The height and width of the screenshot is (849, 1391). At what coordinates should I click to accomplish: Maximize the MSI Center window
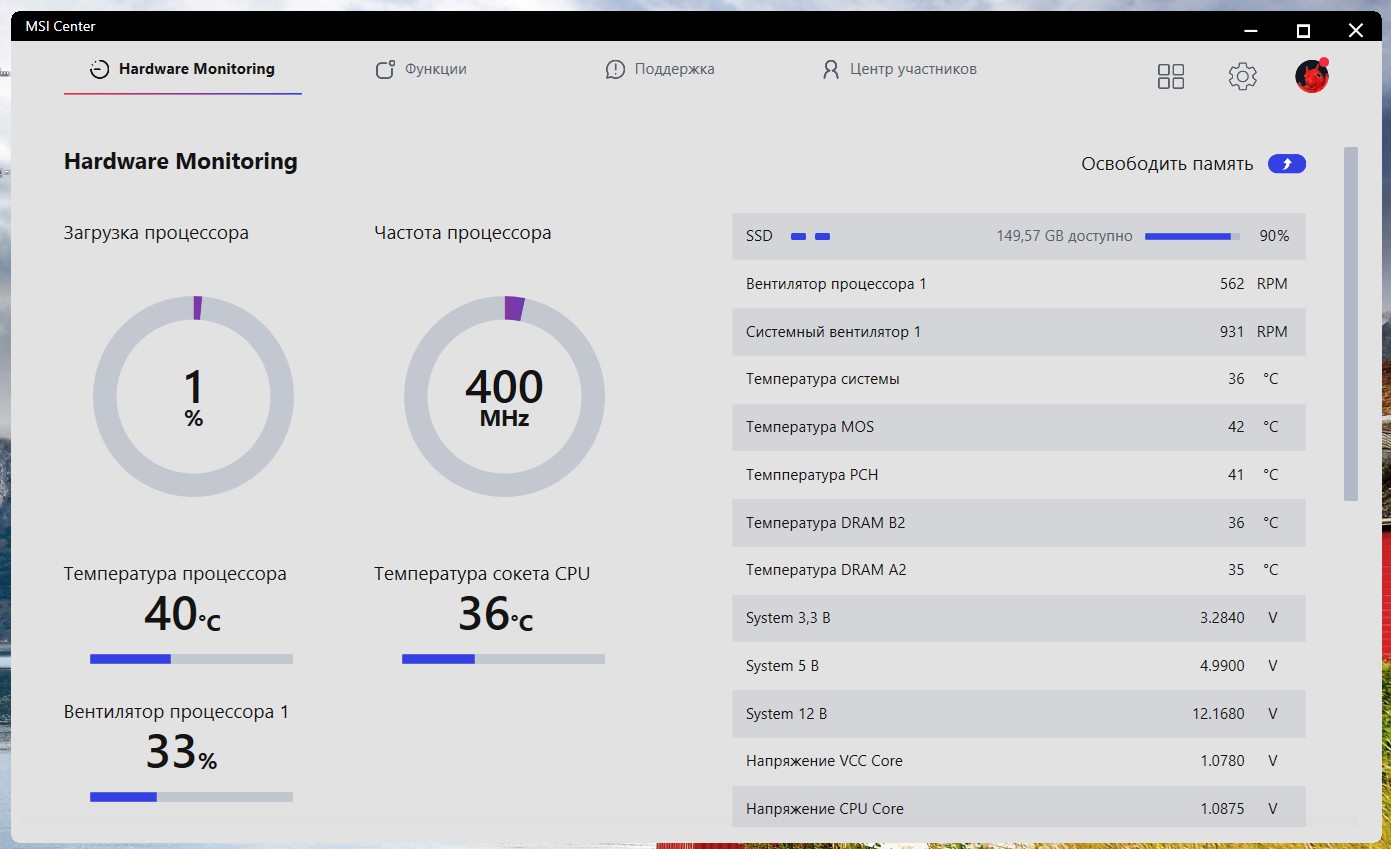[1303, 31]
